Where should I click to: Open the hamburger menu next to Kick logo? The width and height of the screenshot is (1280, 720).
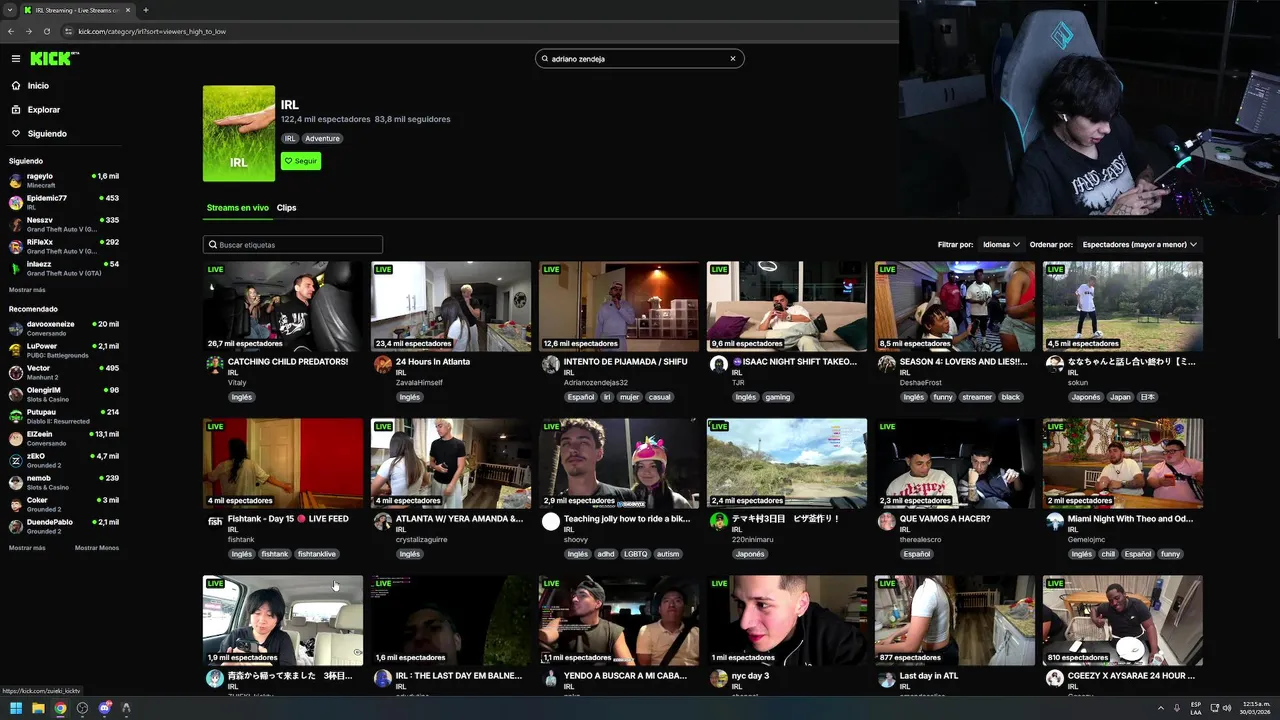click(15, 59)
